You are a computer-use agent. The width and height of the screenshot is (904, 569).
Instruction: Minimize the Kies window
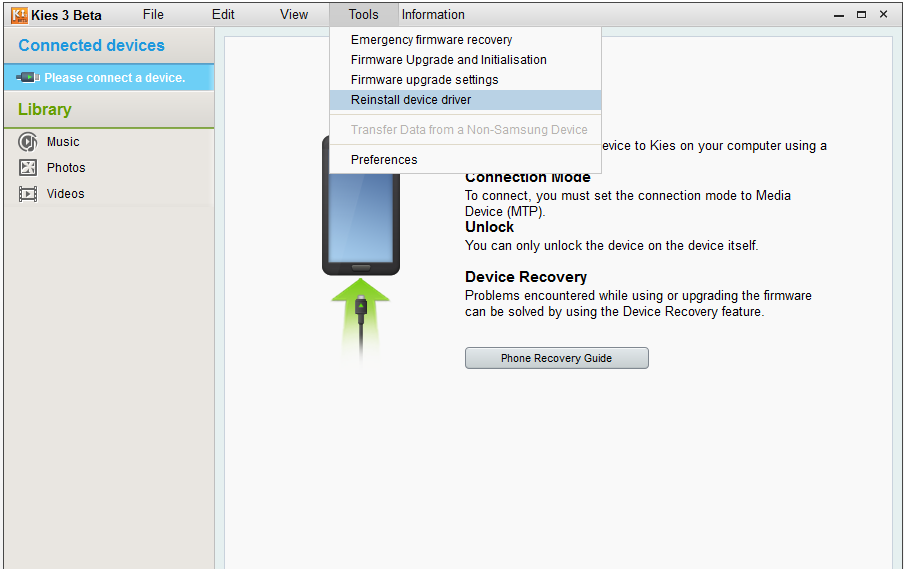[839, 15]
